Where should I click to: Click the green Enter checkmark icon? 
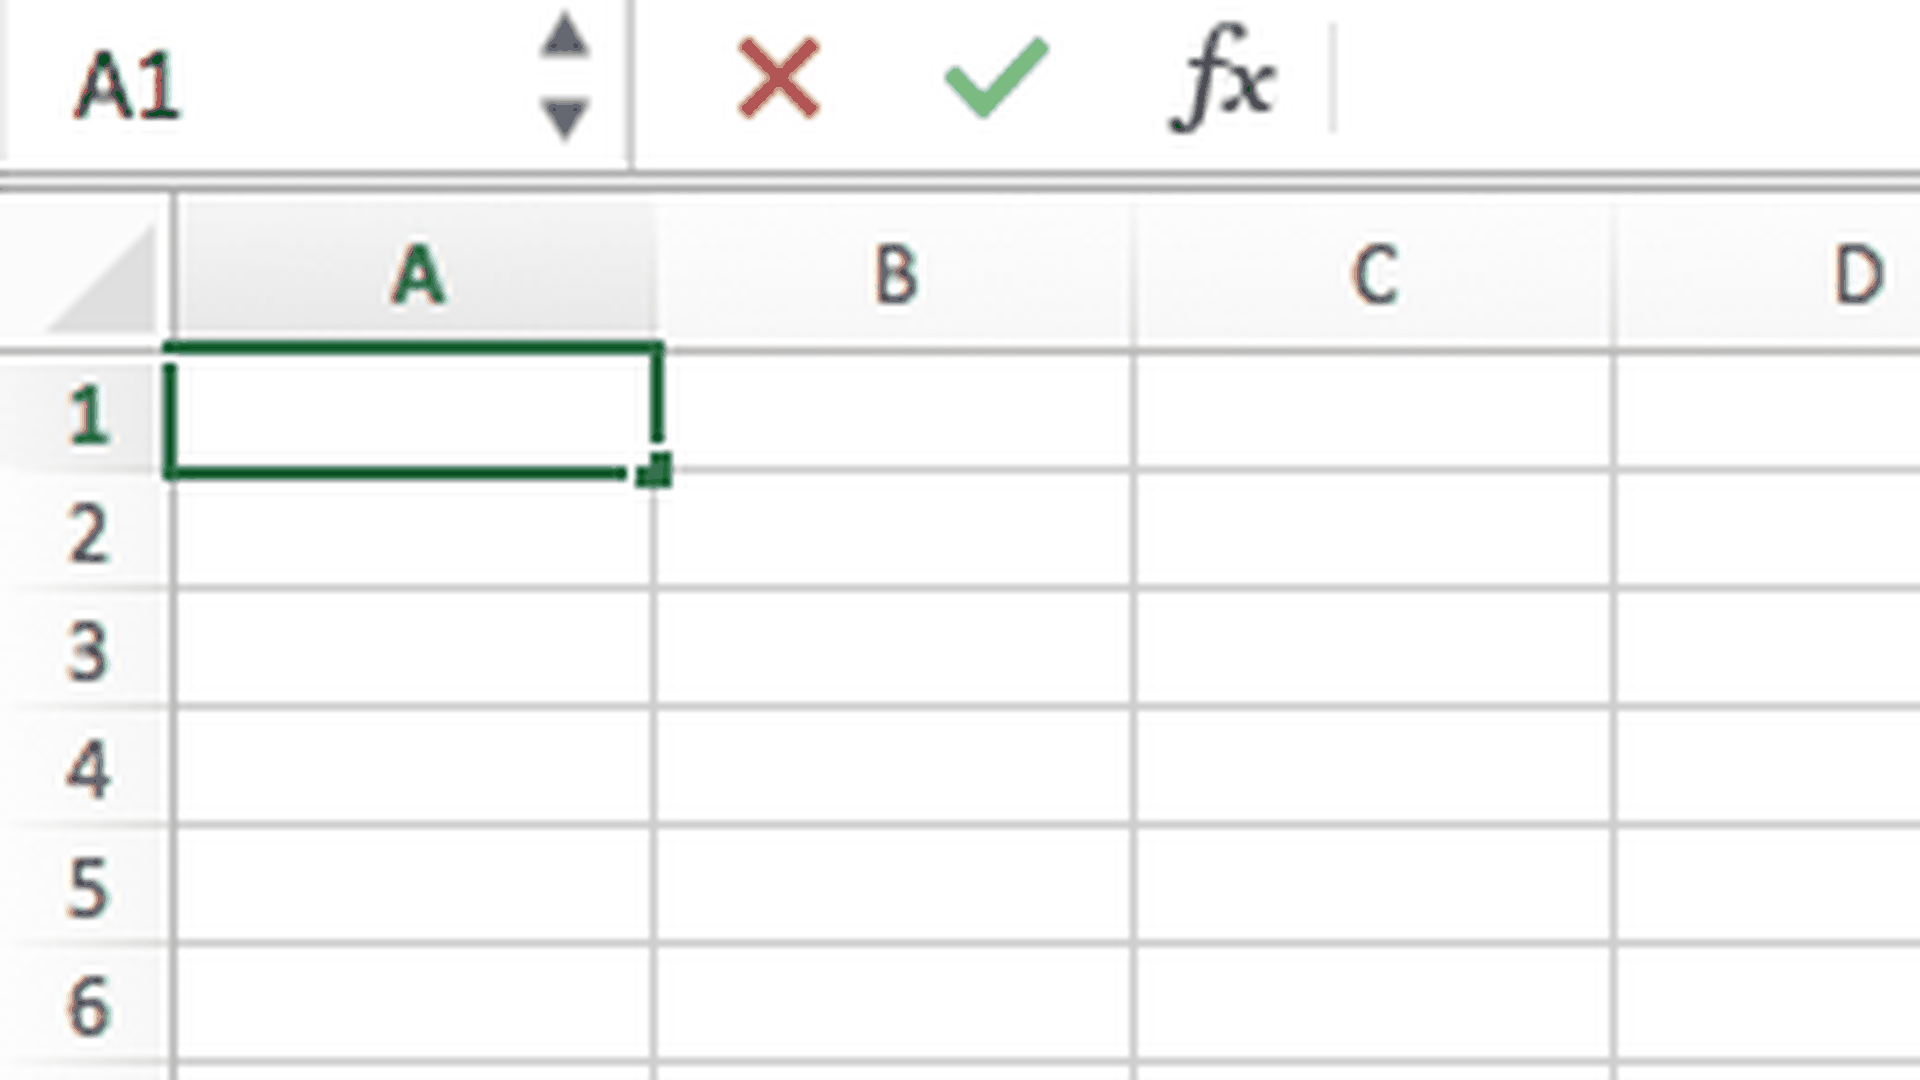coord(996,78)
